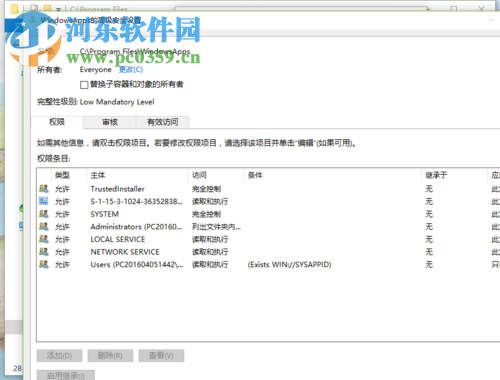The image size is (500, 380).
Task: Sort by the 类型 column header
Action: [x=62, y=175]
